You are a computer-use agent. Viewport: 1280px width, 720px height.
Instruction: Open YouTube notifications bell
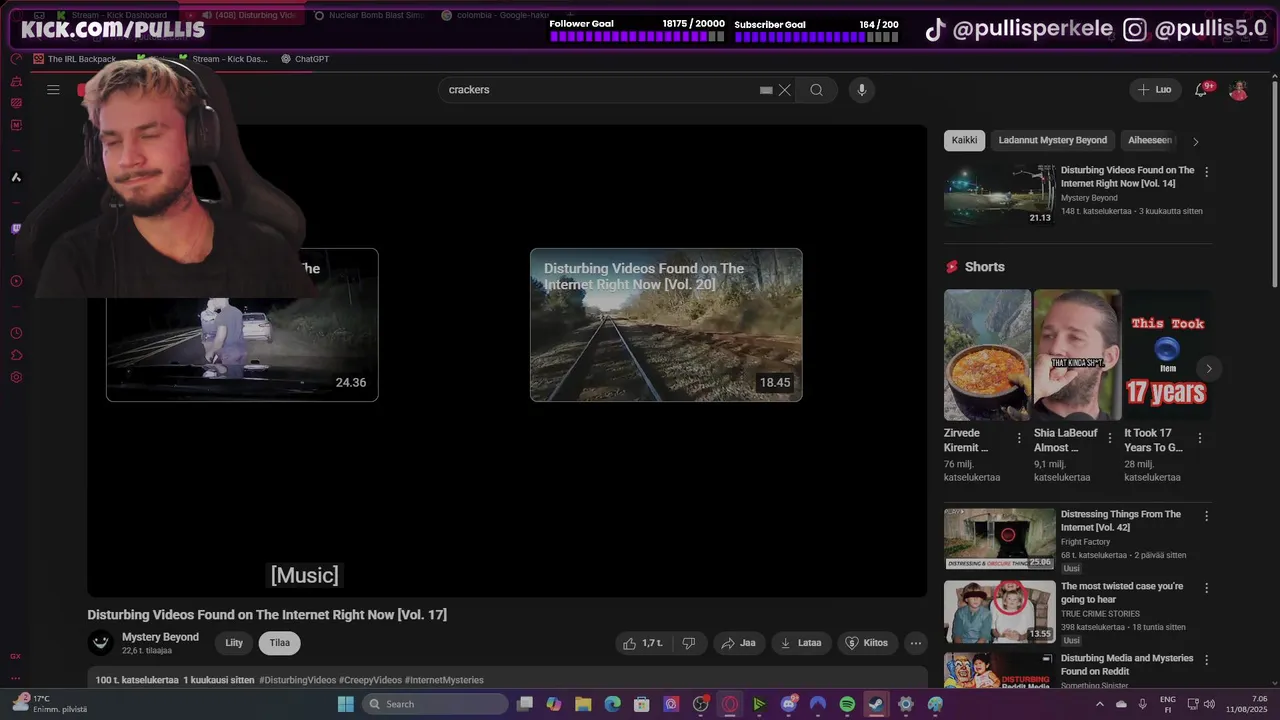[x=1201, y=90]
